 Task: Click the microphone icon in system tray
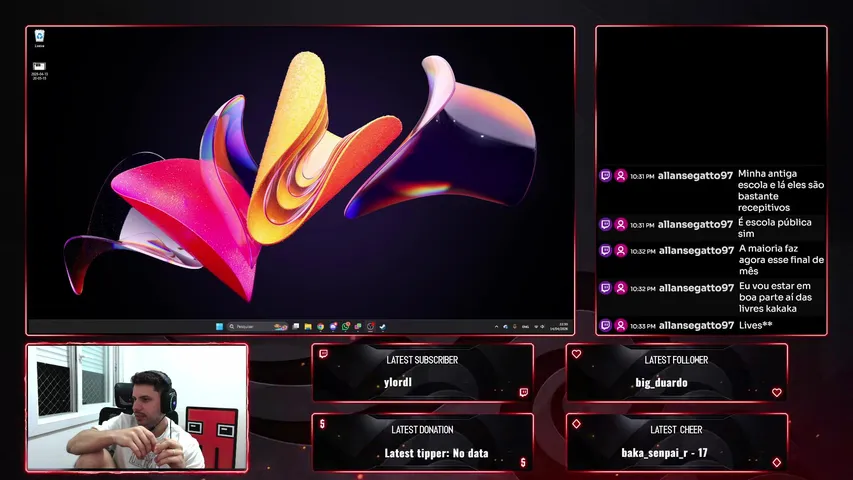click(515, 327)
